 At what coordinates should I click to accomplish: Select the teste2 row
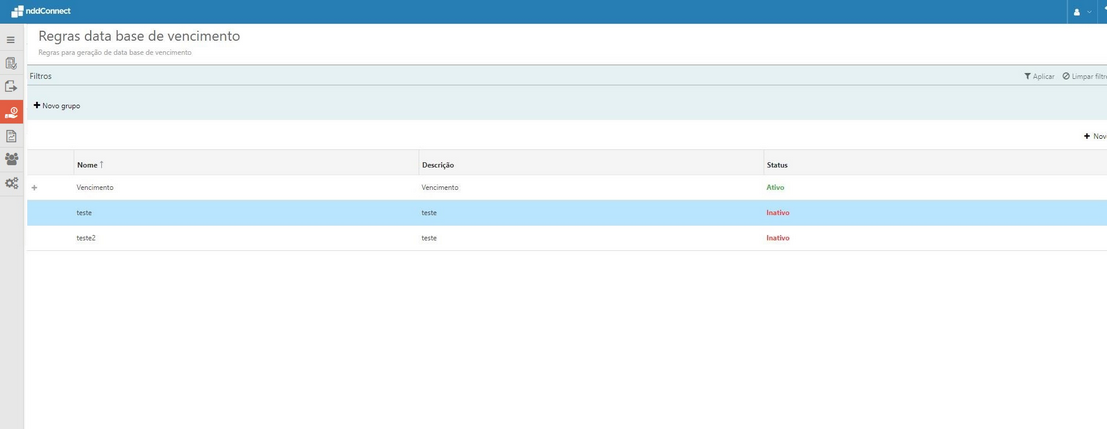click(85, 238)
